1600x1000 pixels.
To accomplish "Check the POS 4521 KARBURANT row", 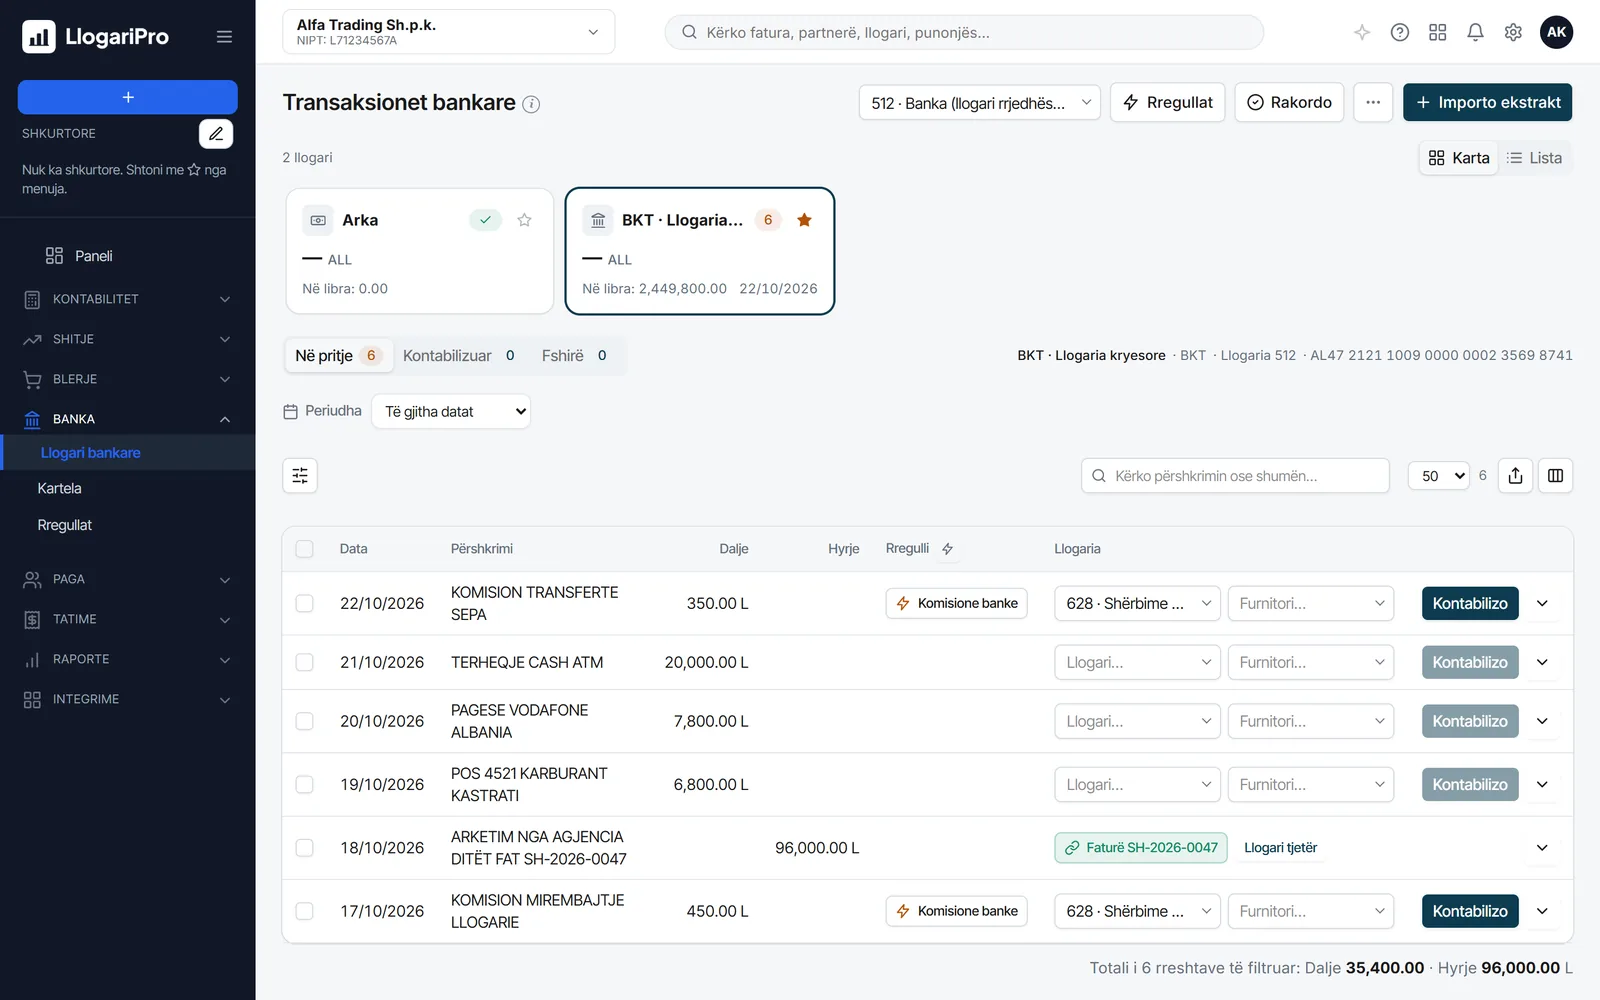I will point(305,785).
